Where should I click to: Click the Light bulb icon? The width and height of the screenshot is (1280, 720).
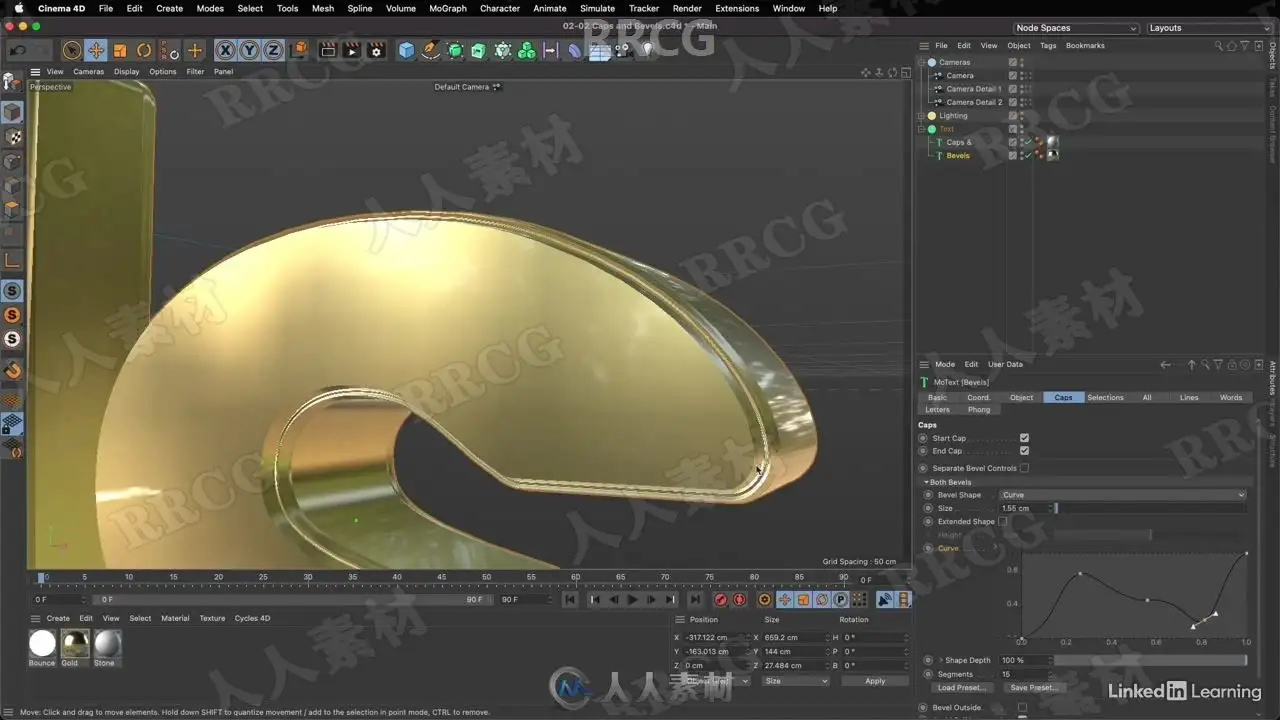pyautogui.click(x=647, y=49)
